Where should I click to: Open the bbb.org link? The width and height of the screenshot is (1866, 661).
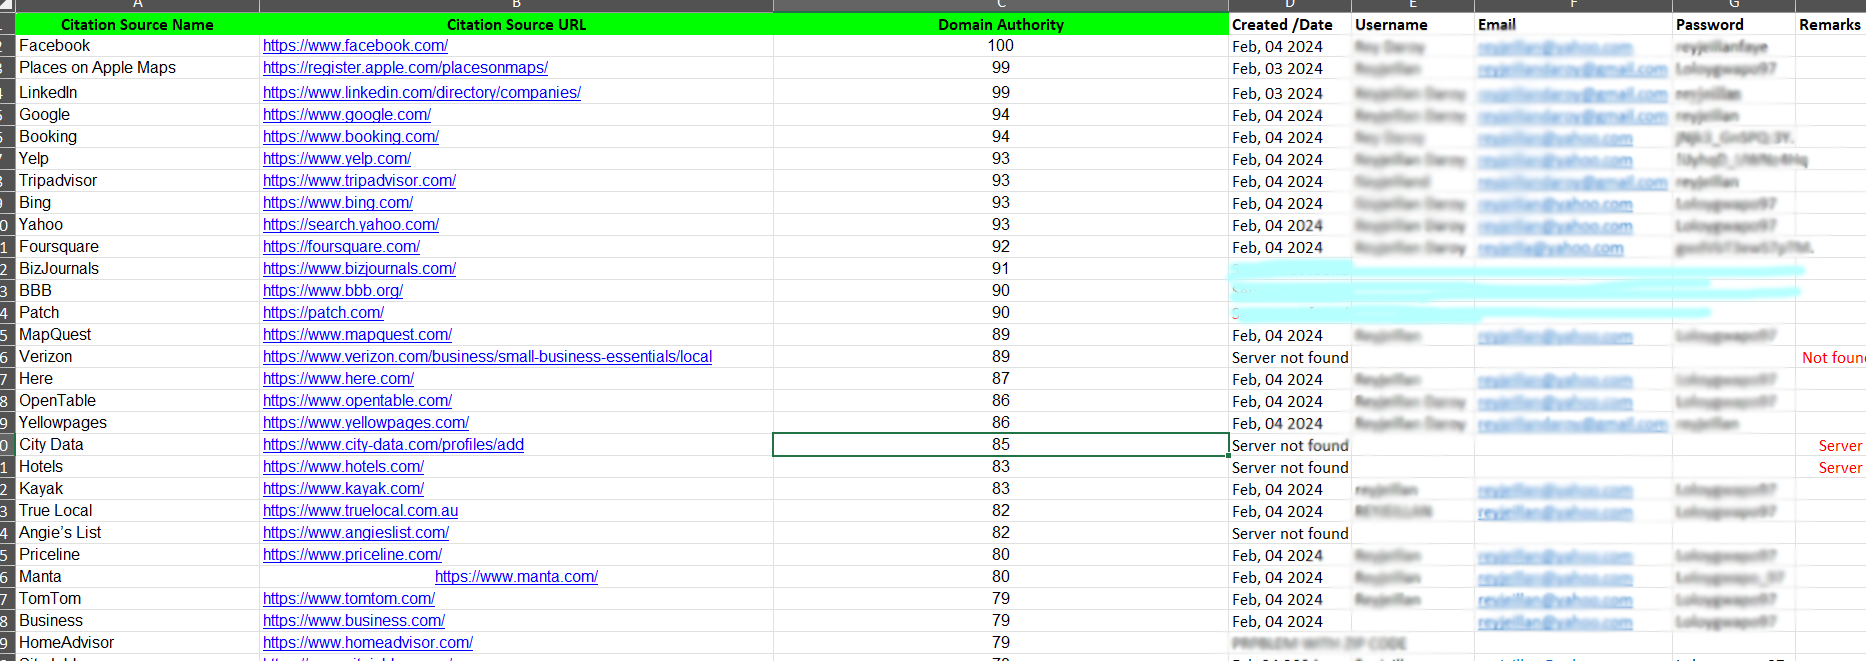tap(332, 291)
